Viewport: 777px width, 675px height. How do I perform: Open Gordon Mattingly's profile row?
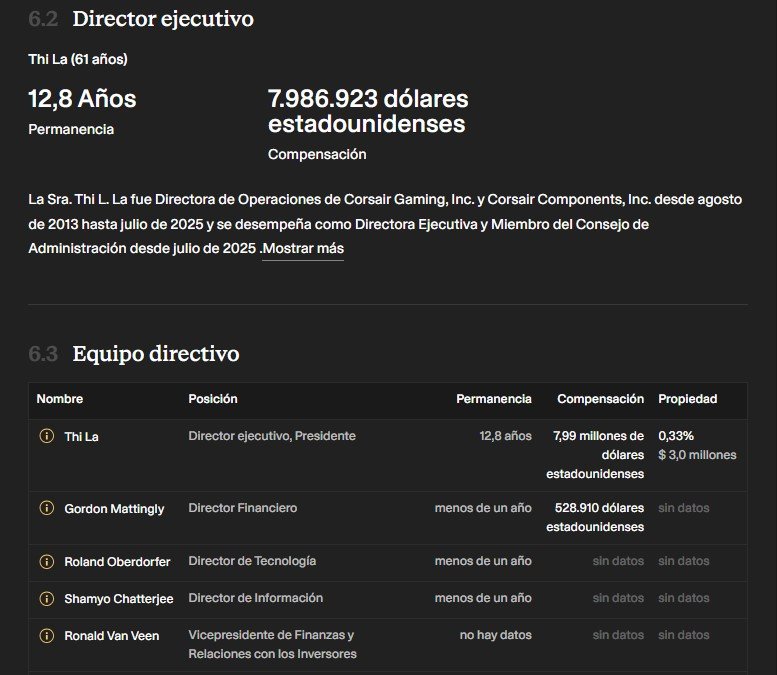388,518
